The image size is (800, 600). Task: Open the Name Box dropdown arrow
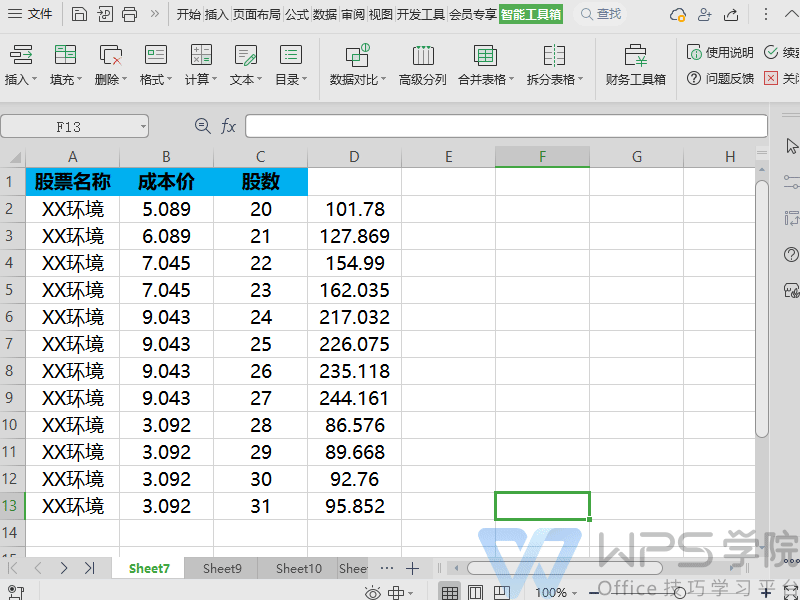143,127
